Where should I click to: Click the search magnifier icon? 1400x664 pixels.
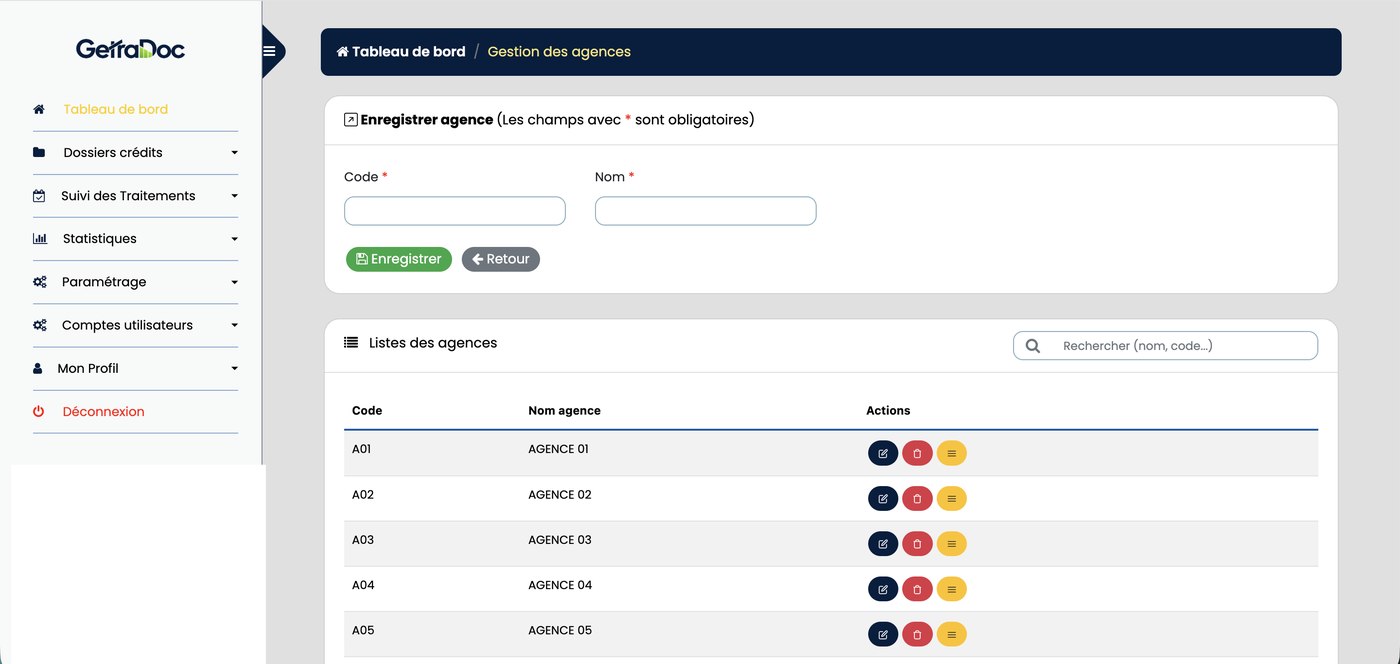pyautogui.click(x=1033, y=346)
